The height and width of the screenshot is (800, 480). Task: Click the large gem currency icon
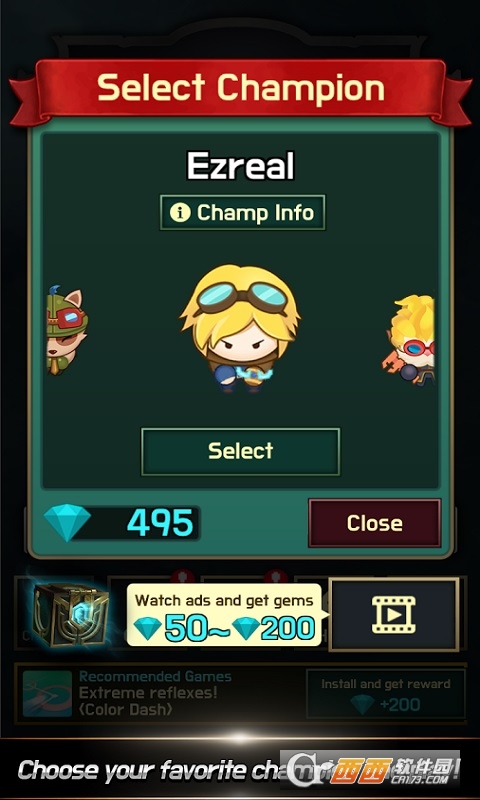point(67,523)
